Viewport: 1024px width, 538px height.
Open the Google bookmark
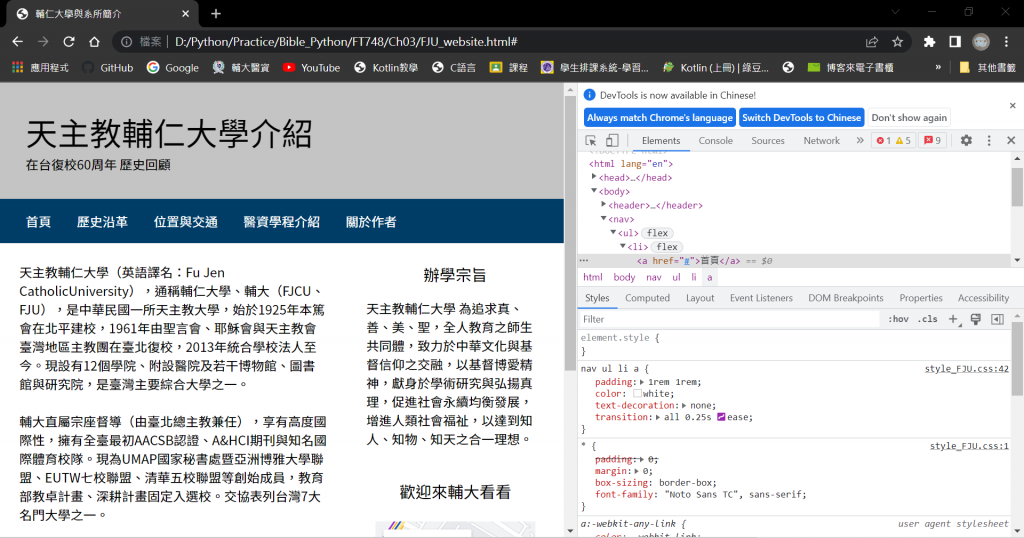[x=173, y=67]
